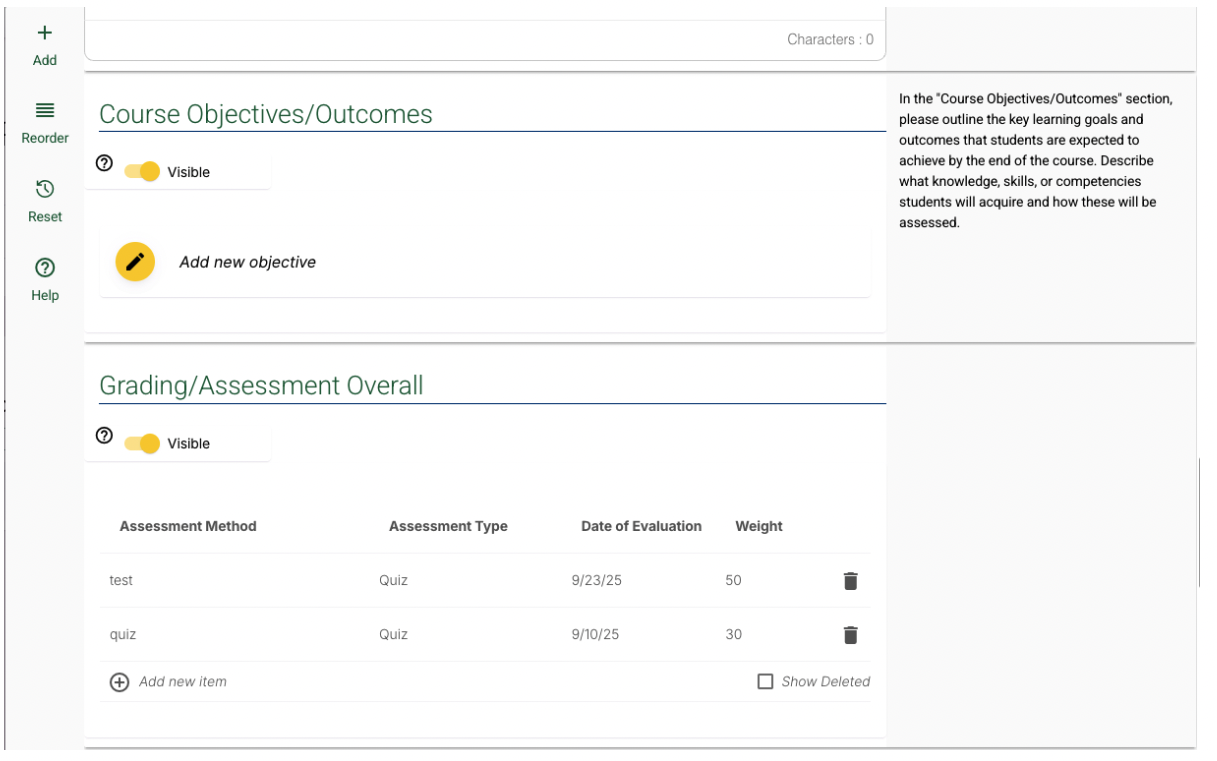Check the Show Deleted checkbox

coord(765,682)
